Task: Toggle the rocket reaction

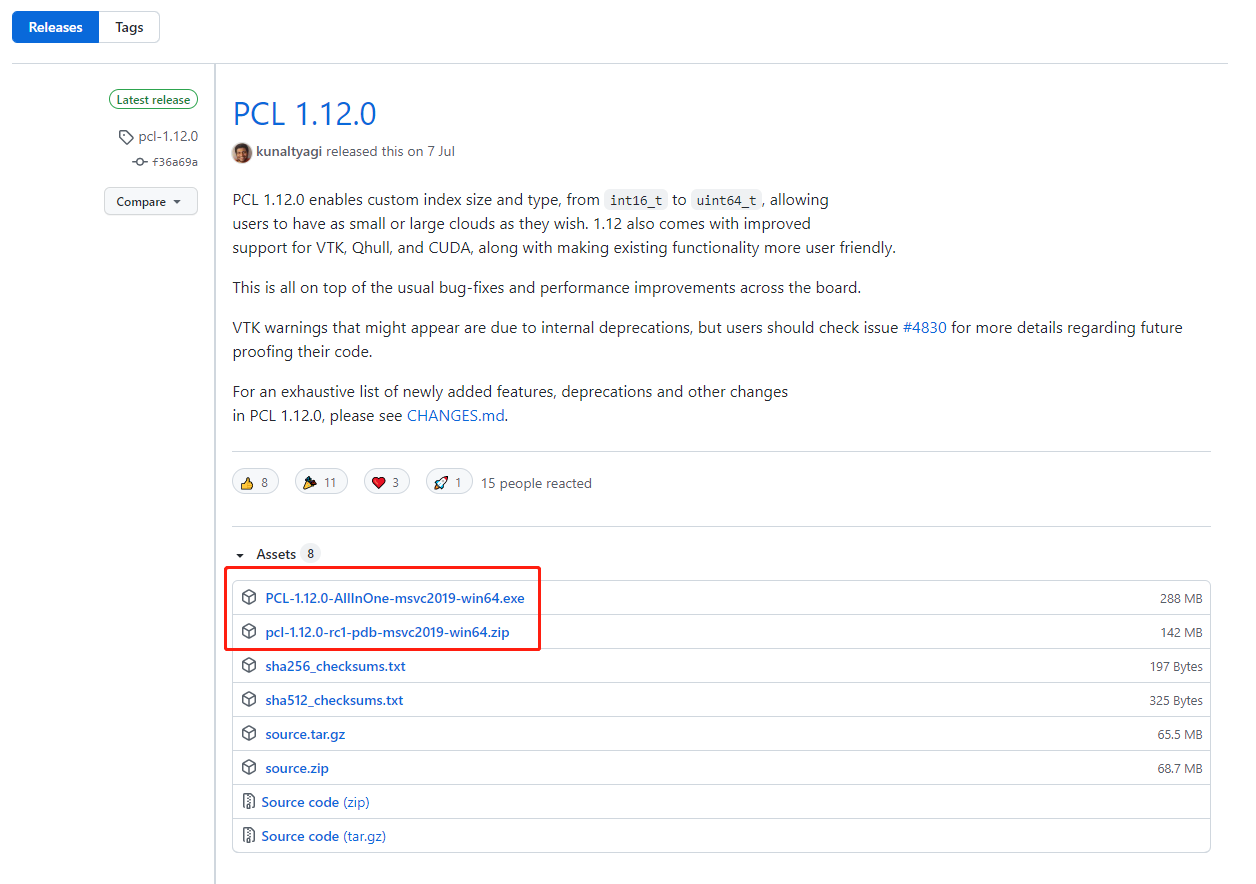Action: [448, 481]
